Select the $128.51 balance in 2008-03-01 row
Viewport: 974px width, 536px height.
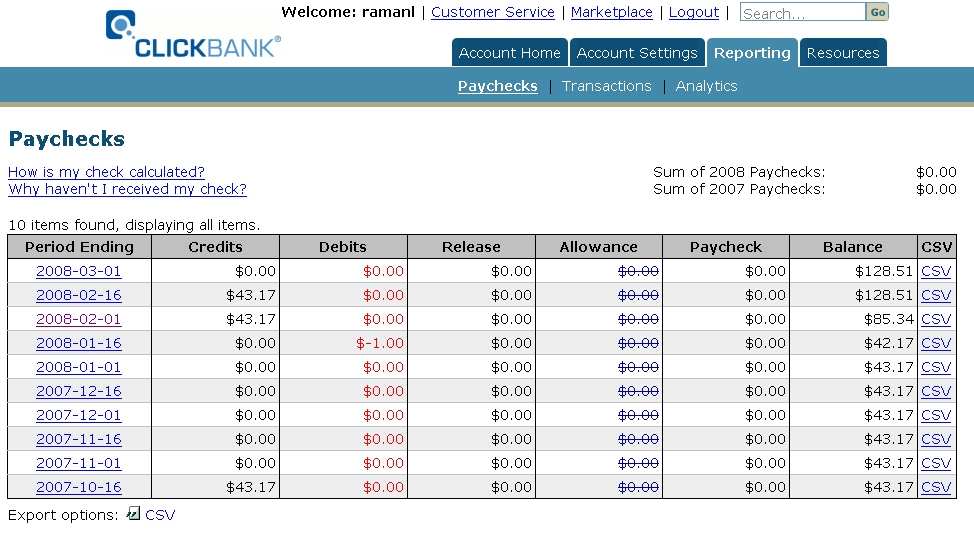point(884,271)
